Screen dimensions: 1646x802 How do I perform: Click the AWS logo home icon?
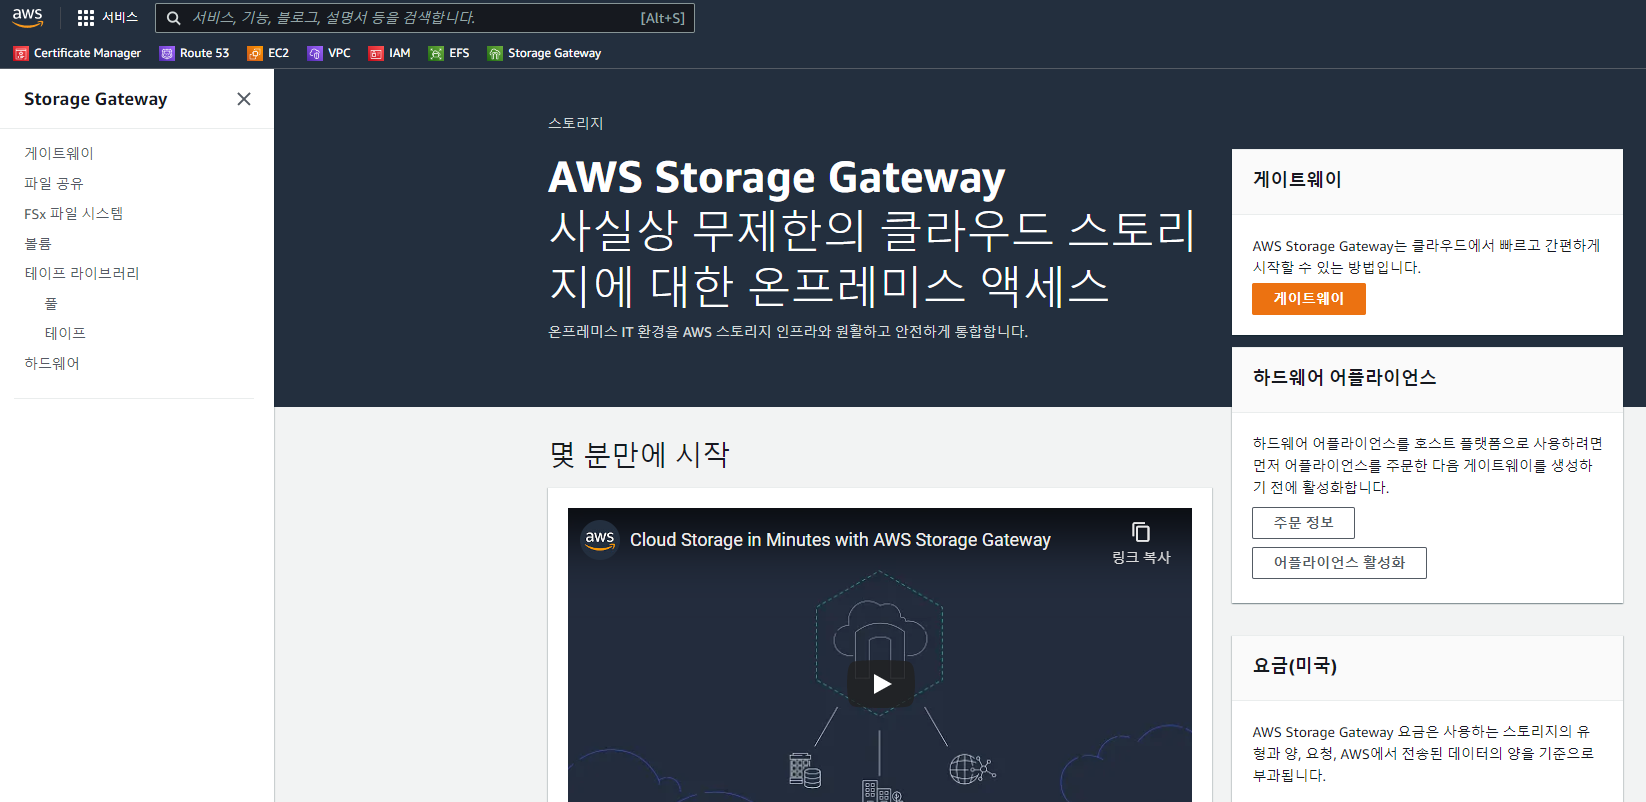(27, 18)
